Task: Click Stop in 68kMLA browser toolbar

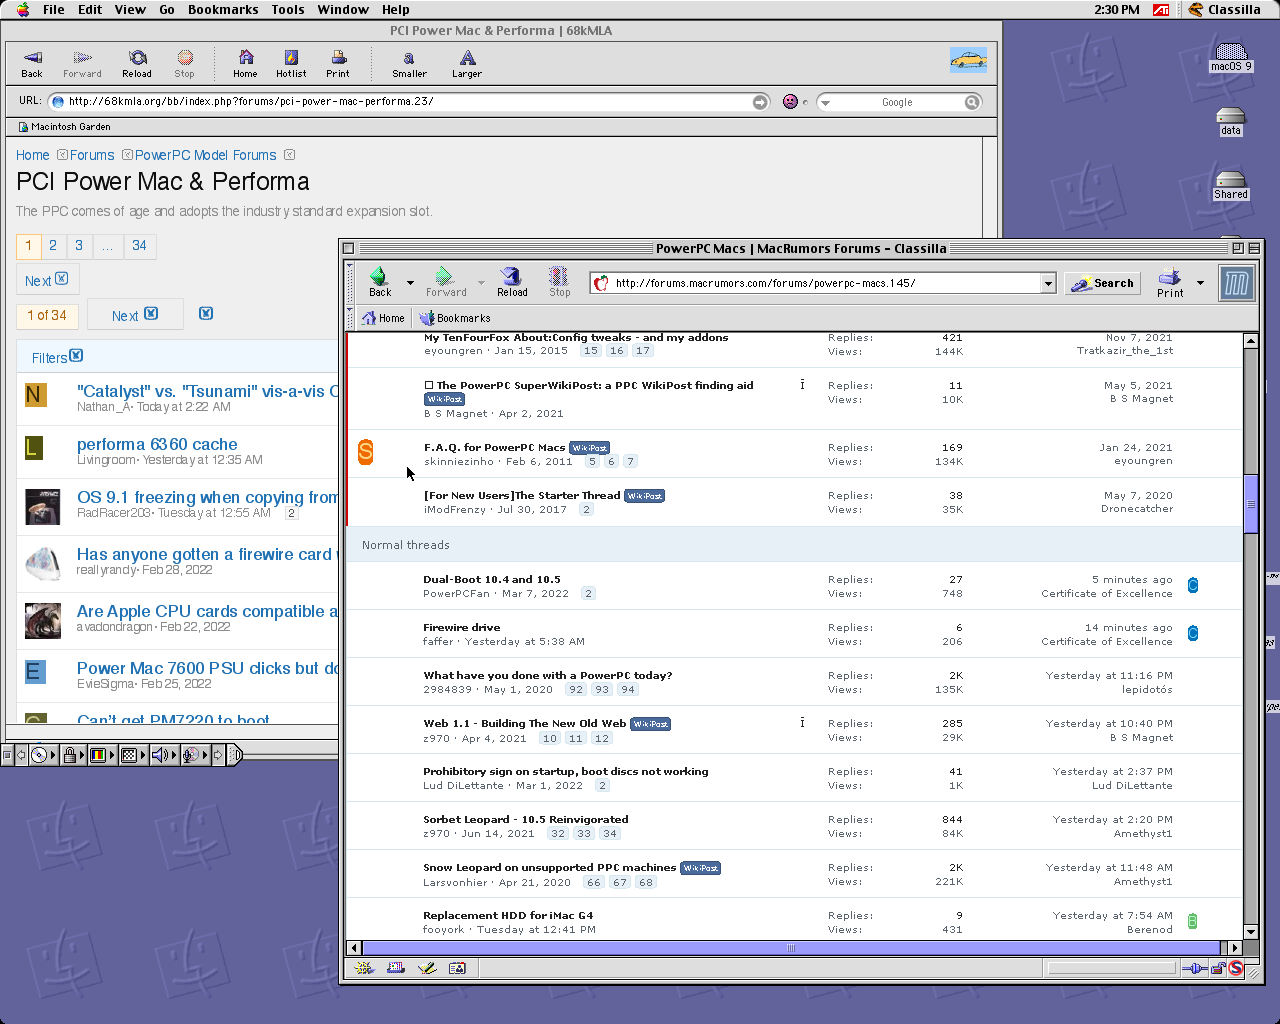Action: [x=185, y=65]
